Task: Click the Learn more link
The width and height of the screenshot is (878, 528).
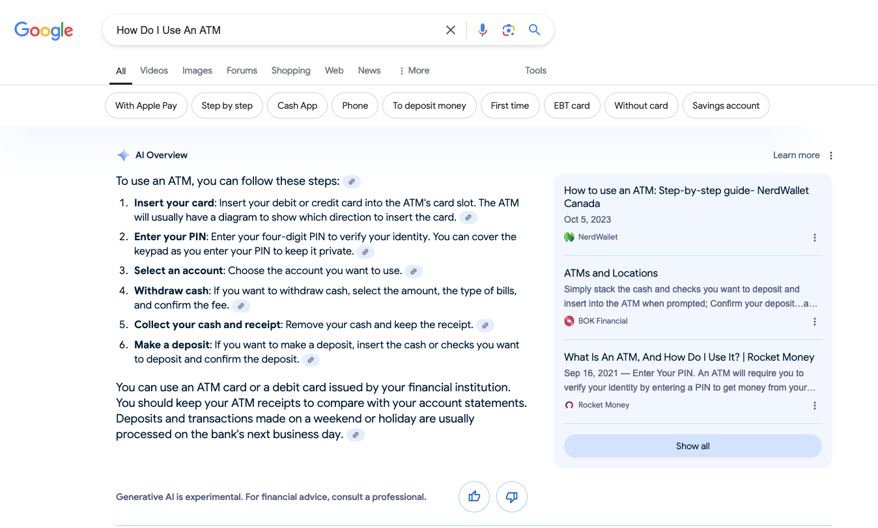Action: click(796, 156)
